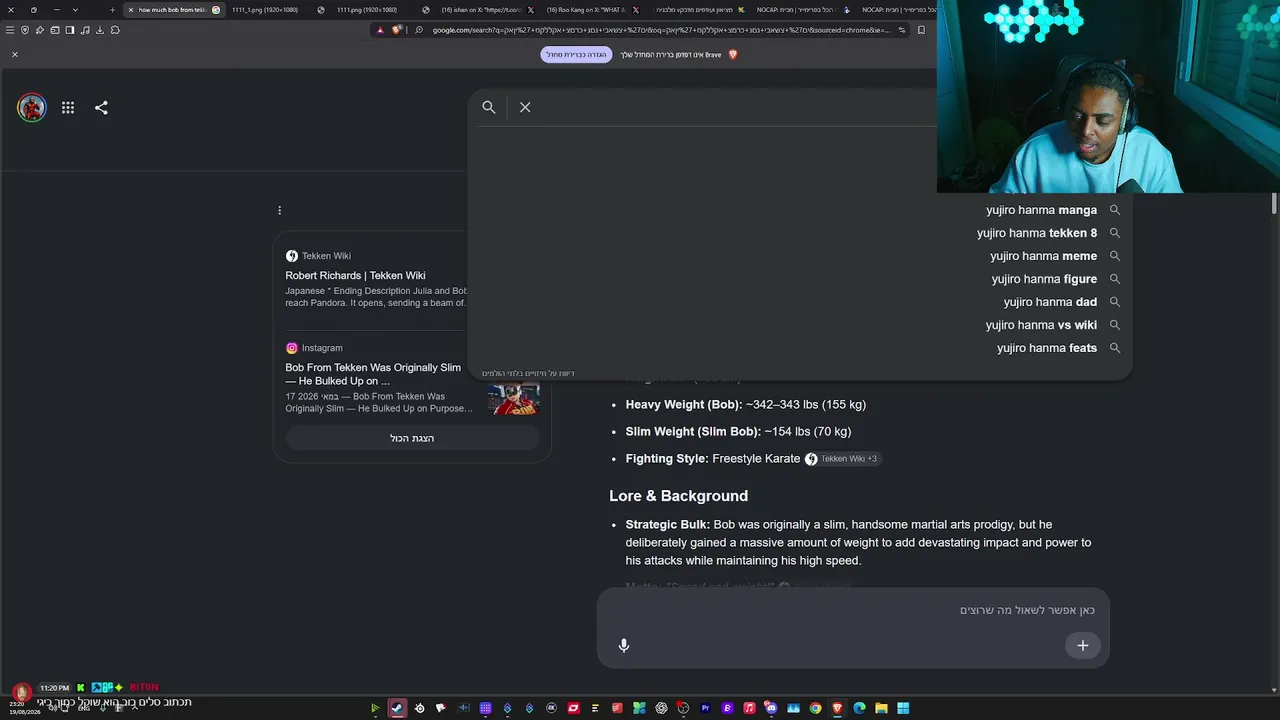
Task: Click the share icon near the profile avatar
Action: click(x=101, y=108)
